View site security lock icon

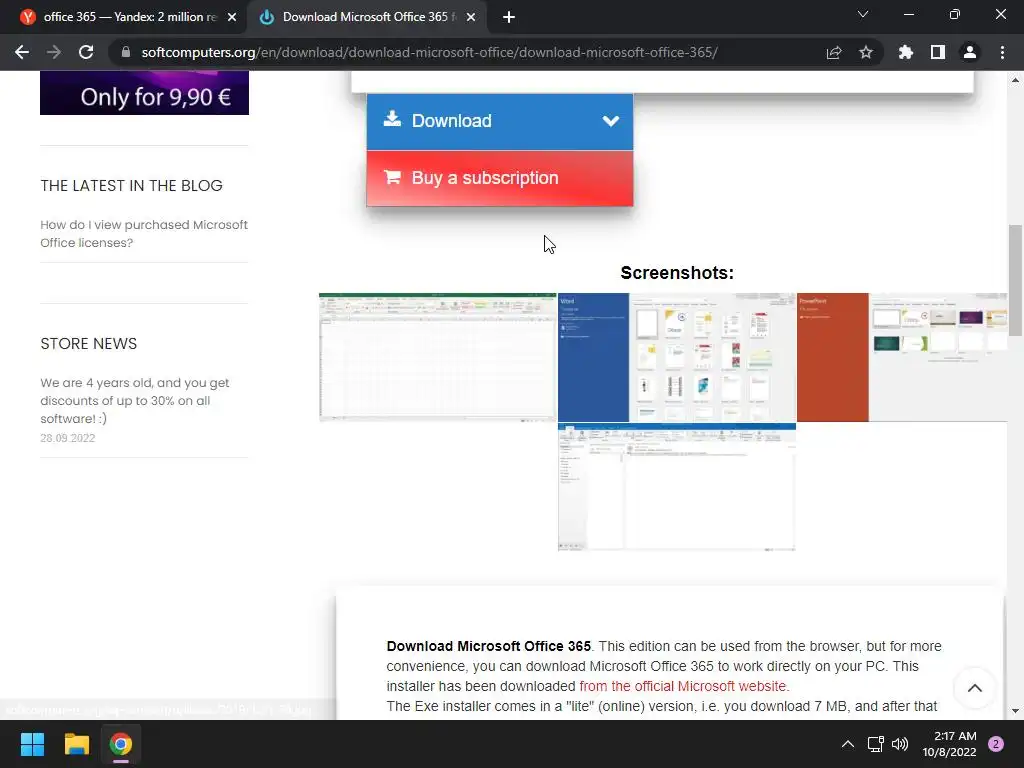click(125, 52)
